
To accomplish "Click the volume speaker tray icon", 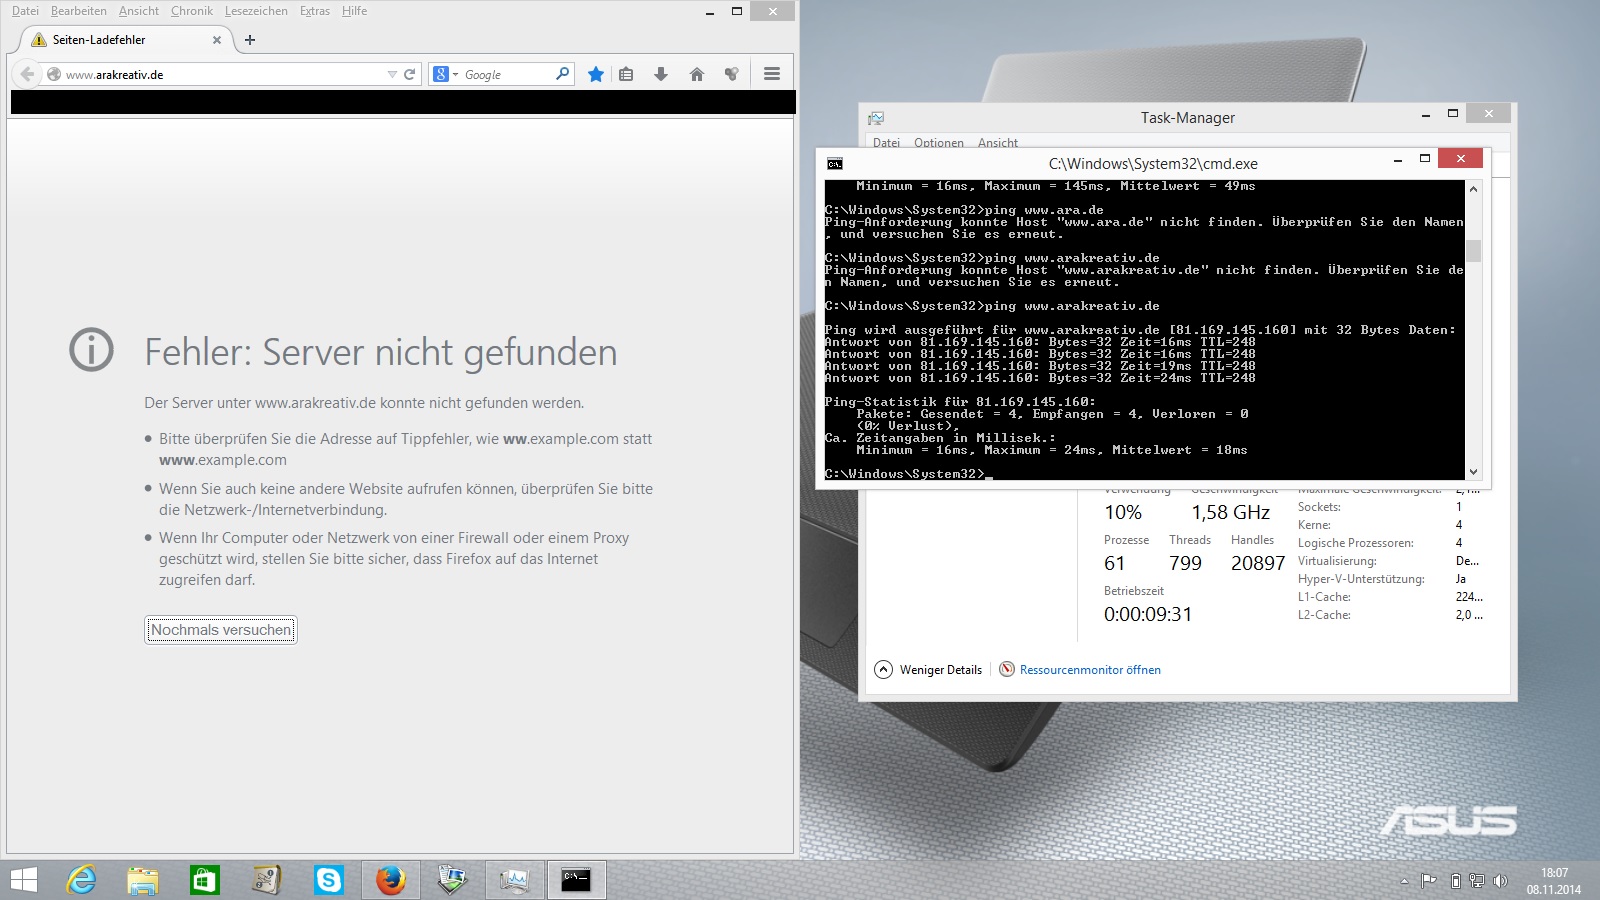I will pyautogui.click(x=1500, y=881).
